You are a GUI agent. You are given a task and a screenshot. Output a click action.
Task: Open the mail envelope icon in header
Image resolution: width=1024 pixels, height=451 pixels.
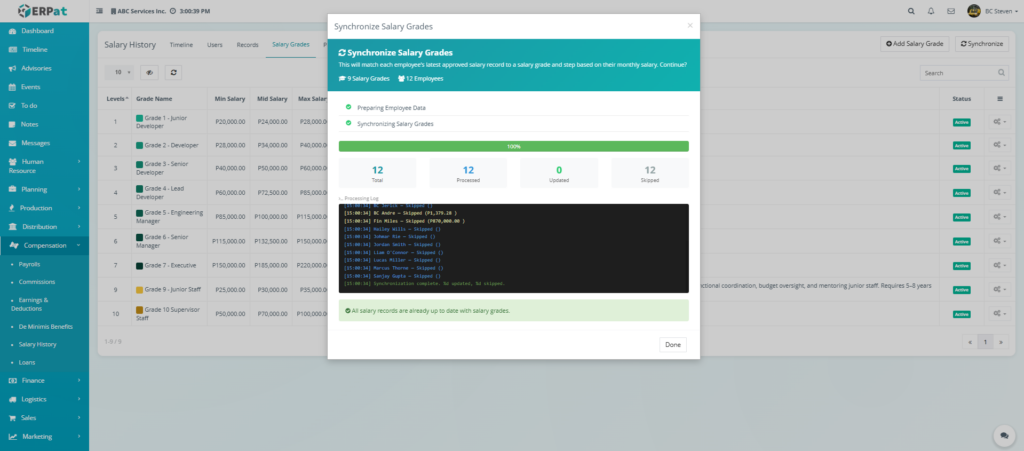[x=951, y=11]
